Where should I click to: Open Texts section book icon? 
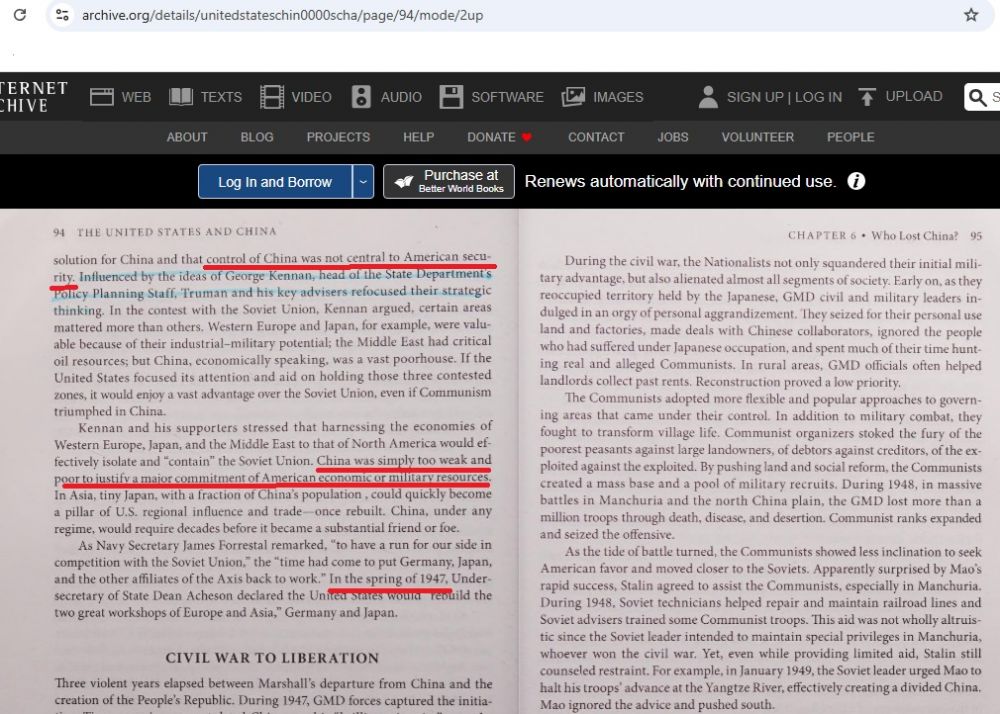click(181, 97)
